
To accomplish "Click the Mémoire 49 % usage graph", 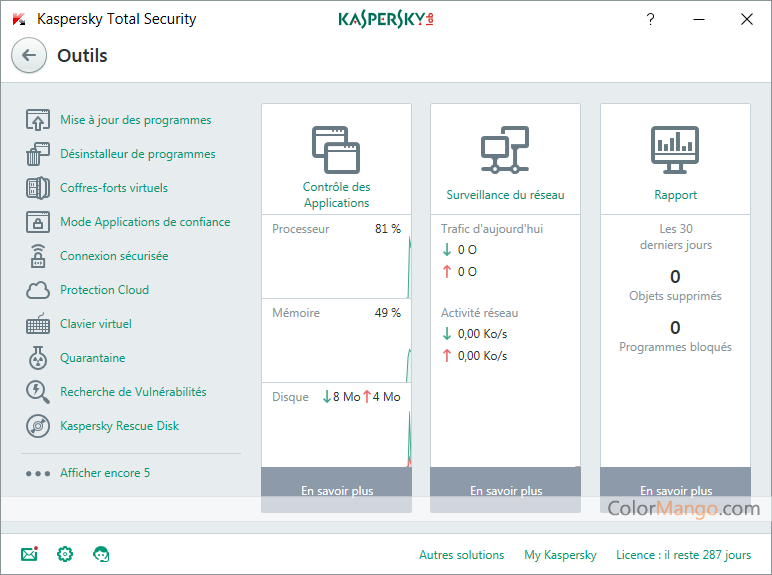I will tap(336, 341).
